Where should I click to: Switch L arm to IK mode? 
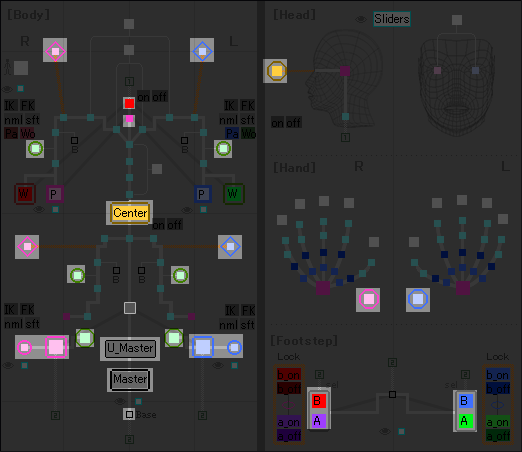230,106
